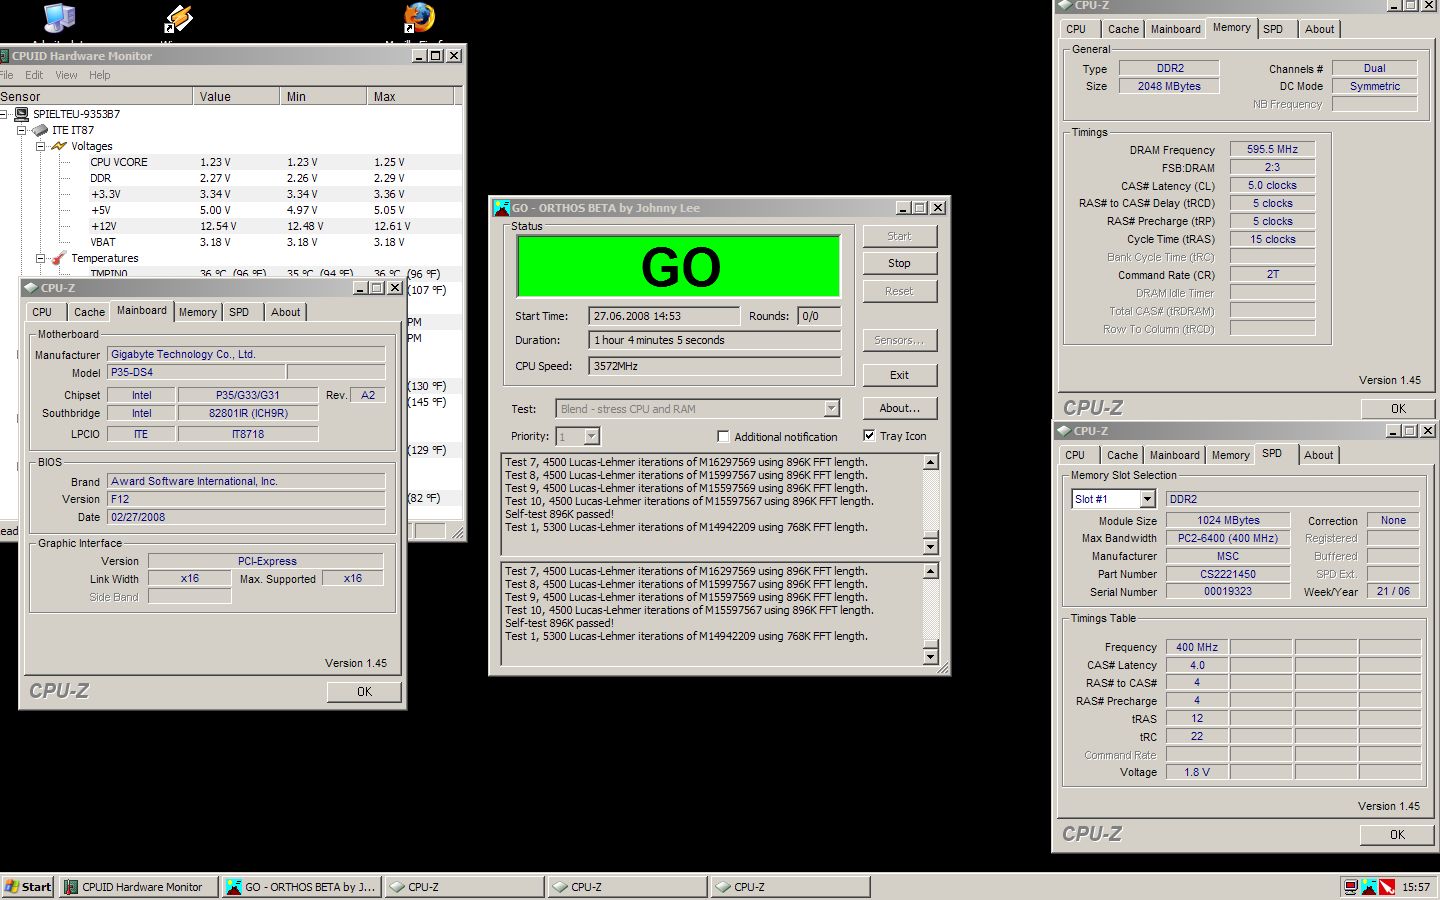1440x900 pixels.
Task: Click the upper log scrollbar up arrow in ORTHOS
Action: tap(930, 463)
